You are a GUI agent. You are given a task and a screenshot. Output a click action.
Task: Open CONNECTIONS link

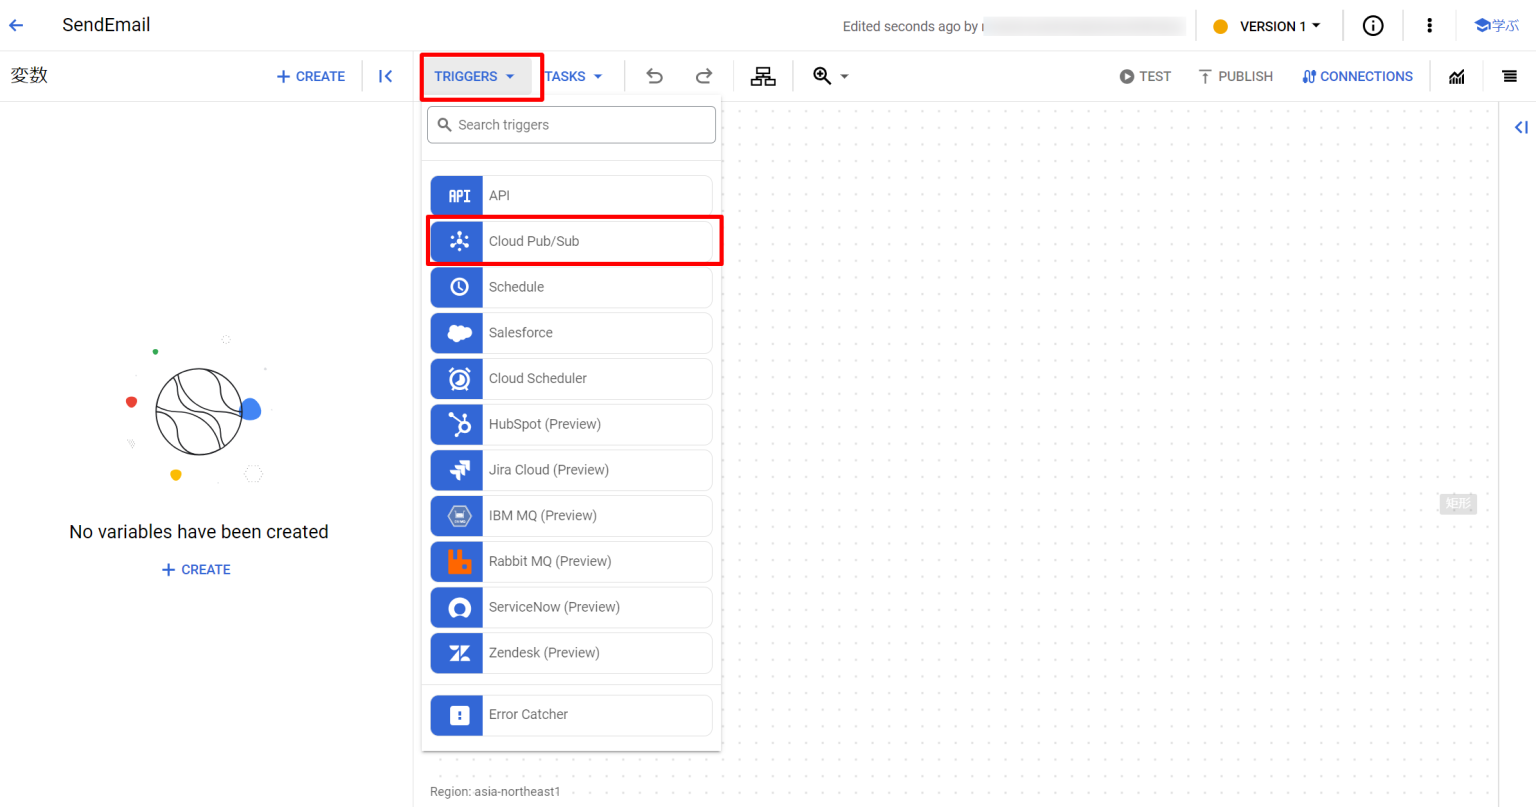tap(1357, 76)
